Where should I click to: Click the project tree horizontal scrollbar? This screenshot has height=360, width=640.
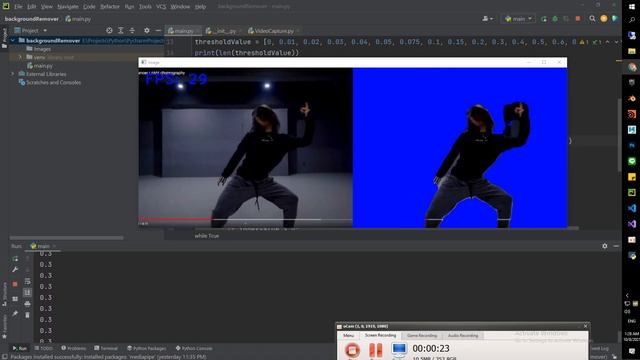coord(66,238)
